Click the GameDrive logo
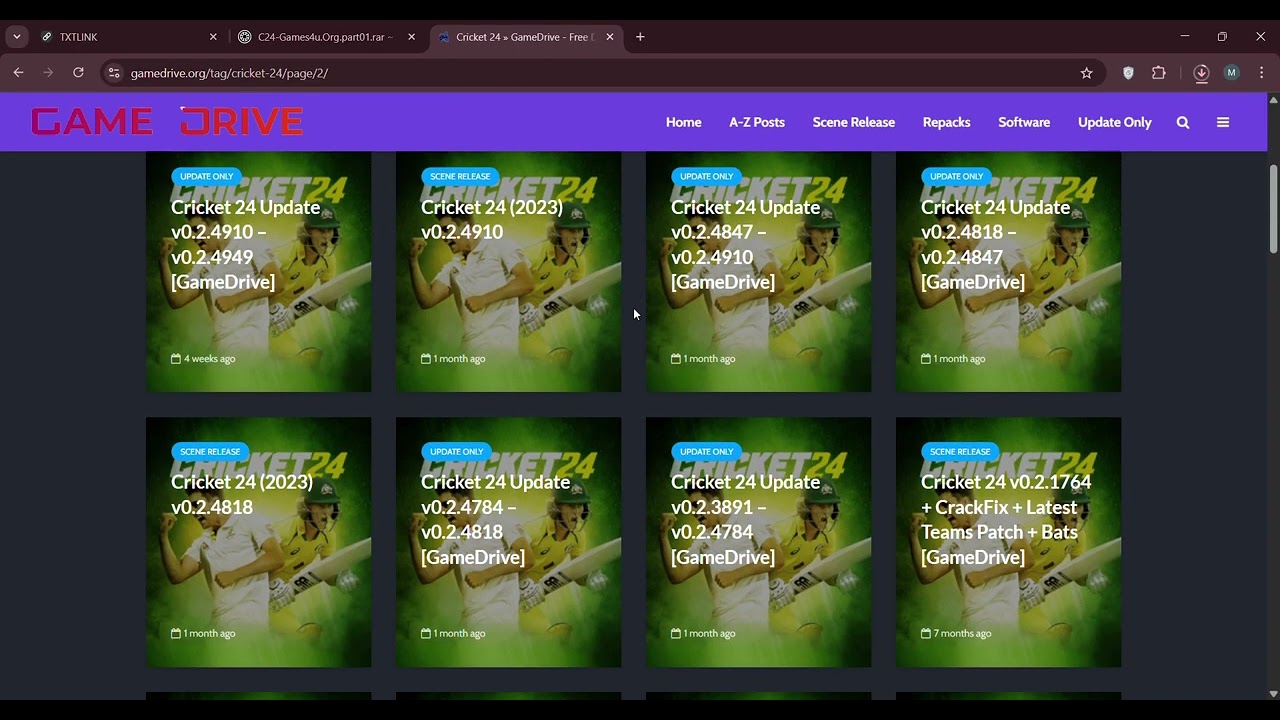The width and height of the screenshot is (1280, 720). (x=167, y=122)
